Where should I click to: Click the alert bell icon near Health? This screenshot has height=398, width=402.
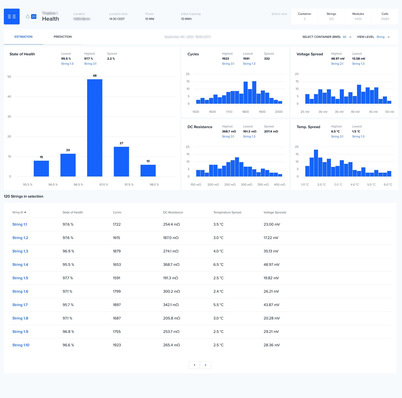pyautogui.click(x=28, y=16)
